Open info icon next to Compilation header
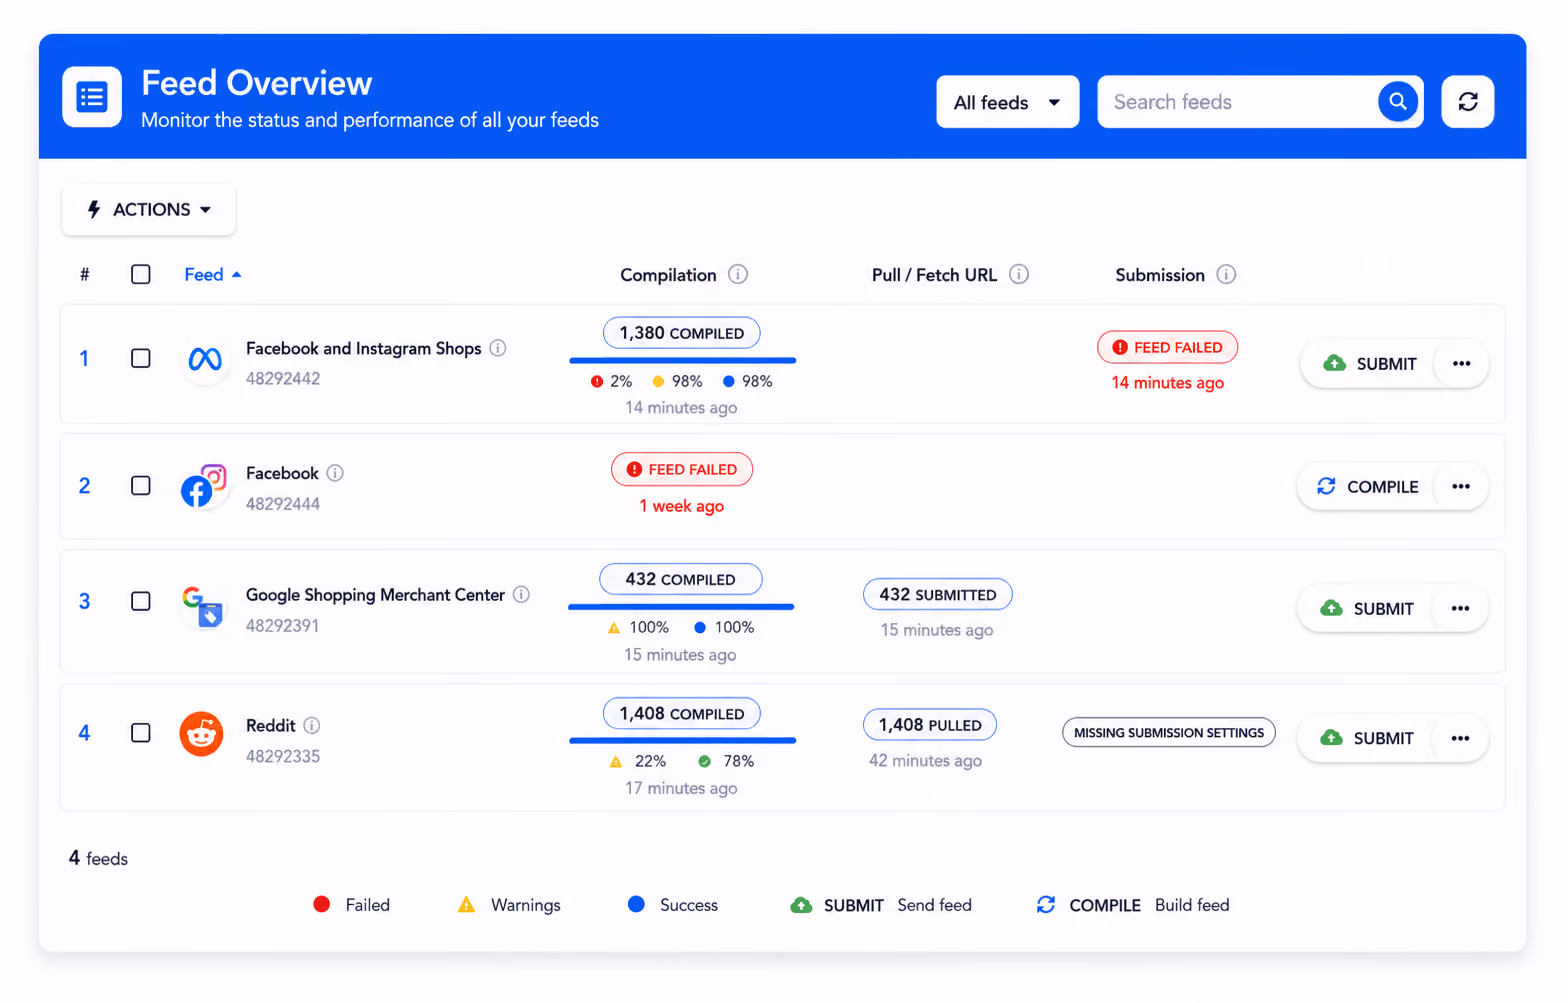The image size is (1568, 1003). pos(738,274)
